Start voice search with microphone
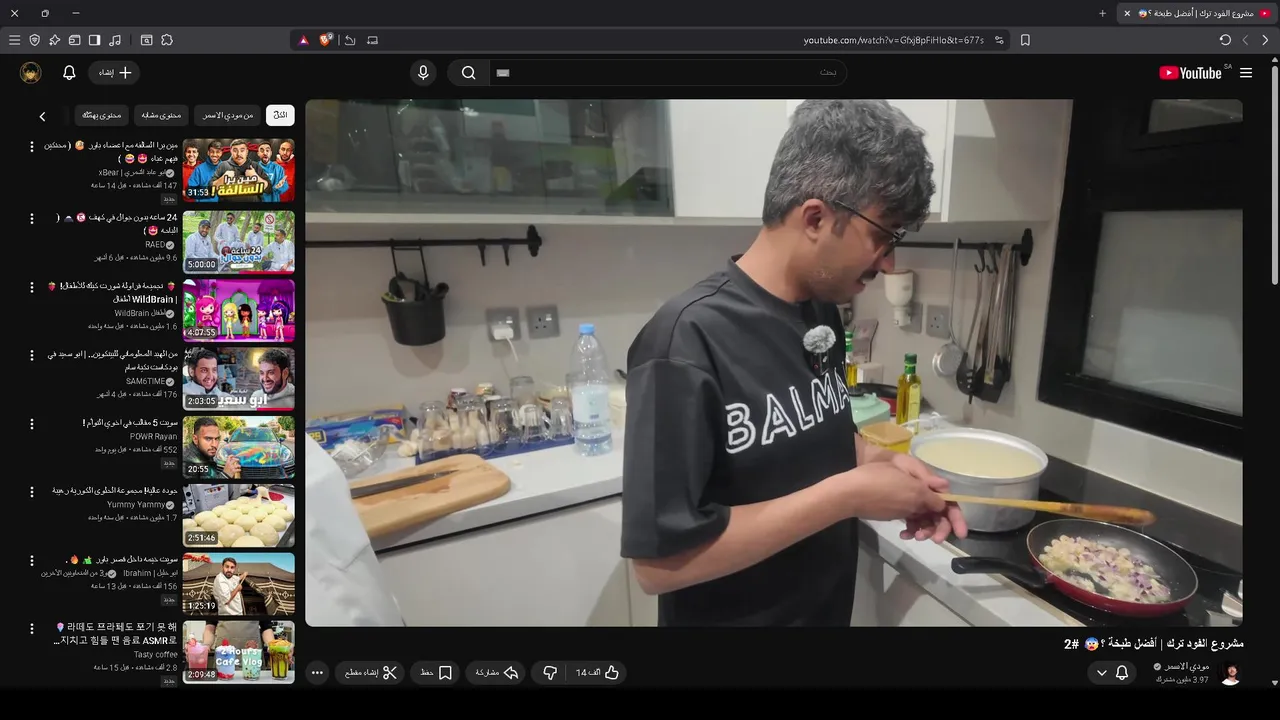Screen dimensions: 1280x720 (x=423, y=73)
